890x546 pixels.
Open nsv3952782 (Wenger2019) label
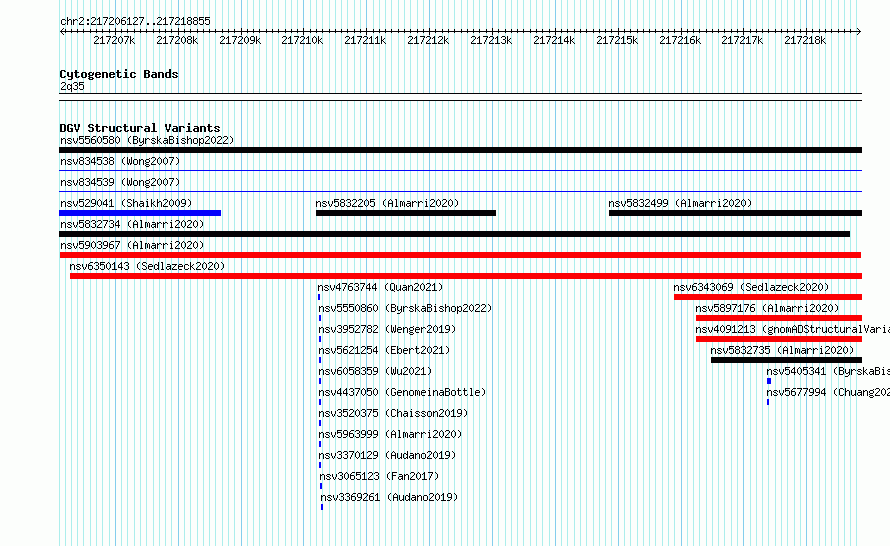(x=387, y=329)
